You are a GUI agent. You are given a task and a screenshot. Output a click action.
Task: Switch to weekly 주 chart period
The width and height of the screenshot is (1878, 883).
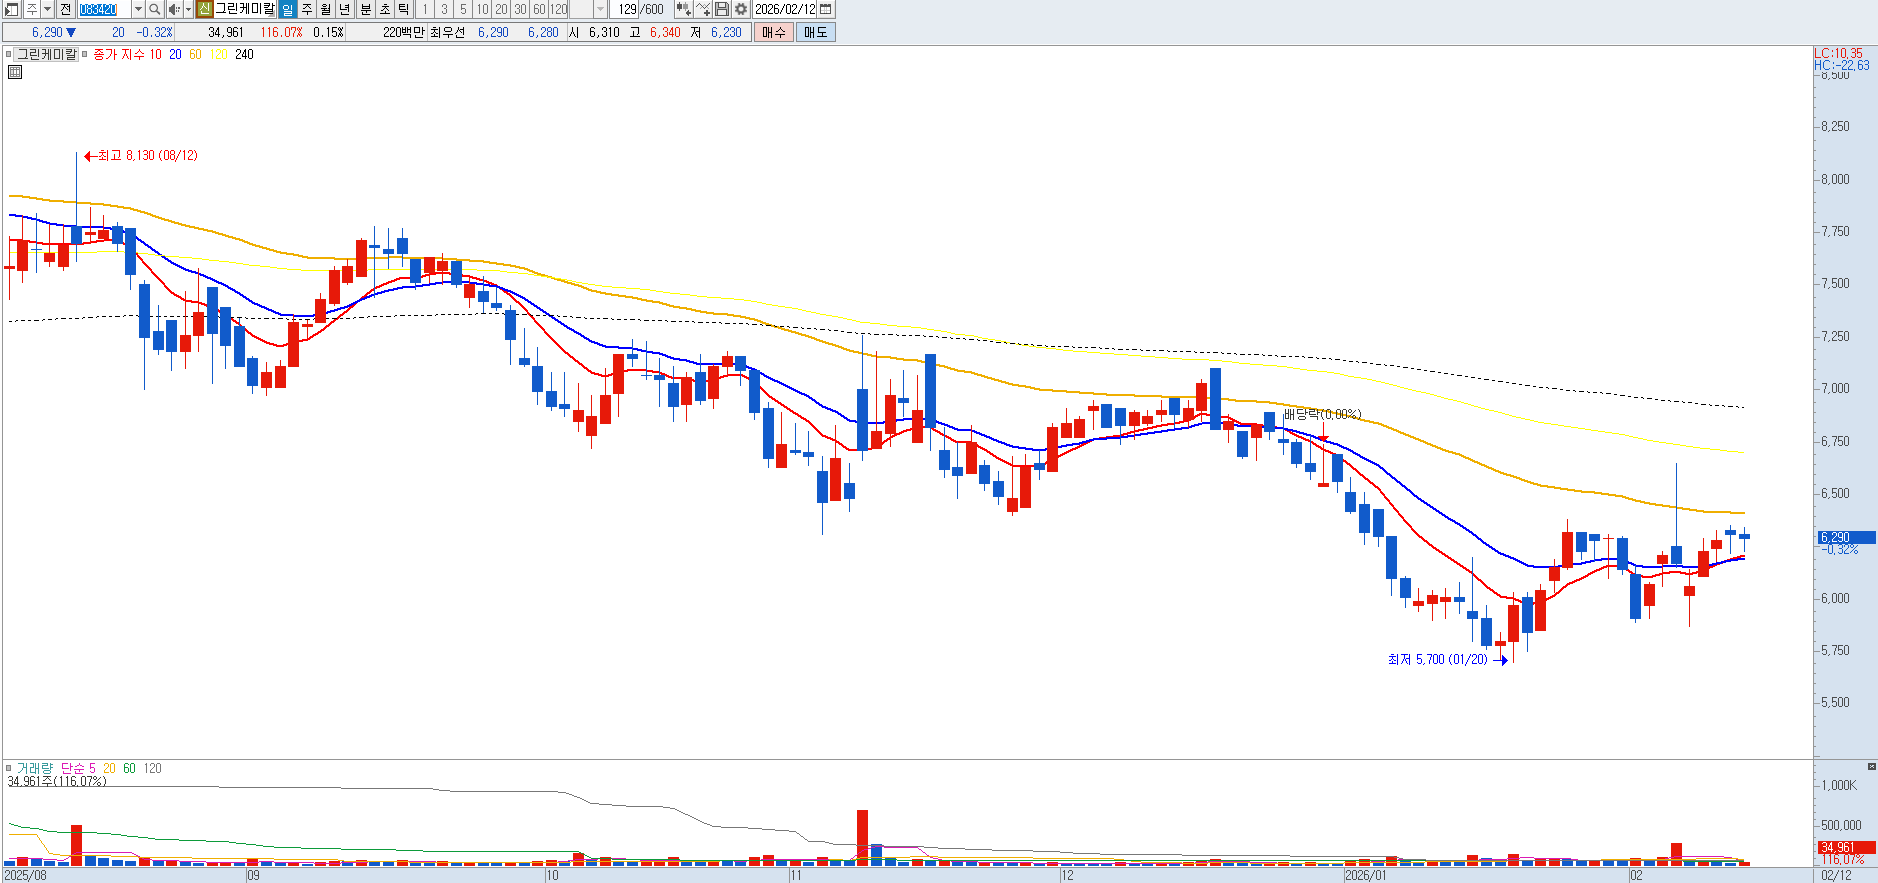point(307,9)
